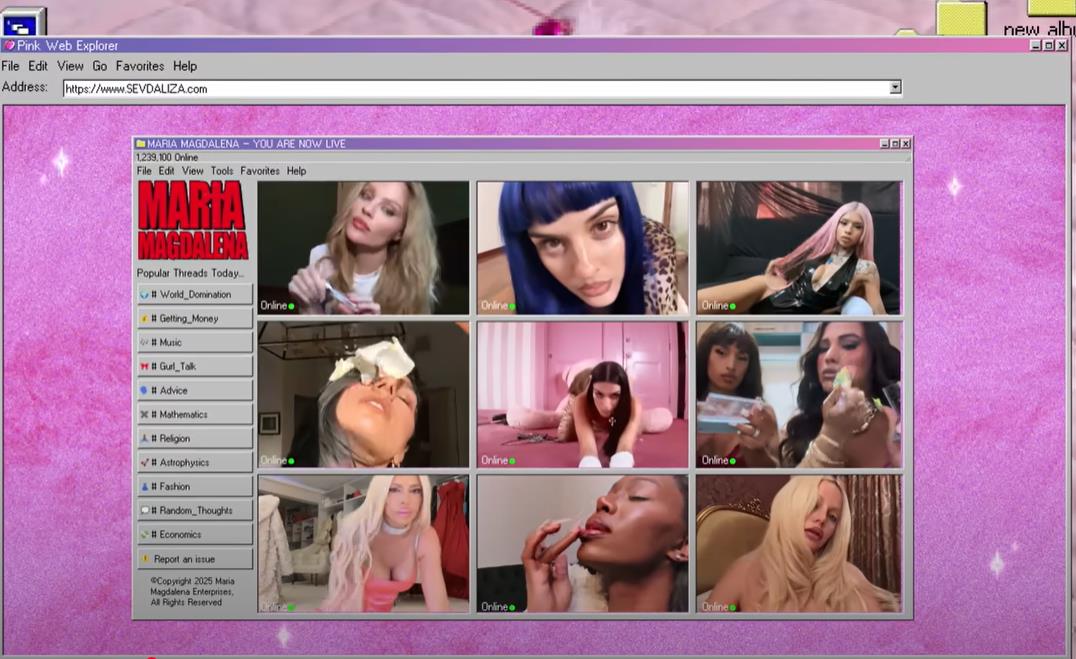Open the Music thread note icon

click(x=145, y=342)
